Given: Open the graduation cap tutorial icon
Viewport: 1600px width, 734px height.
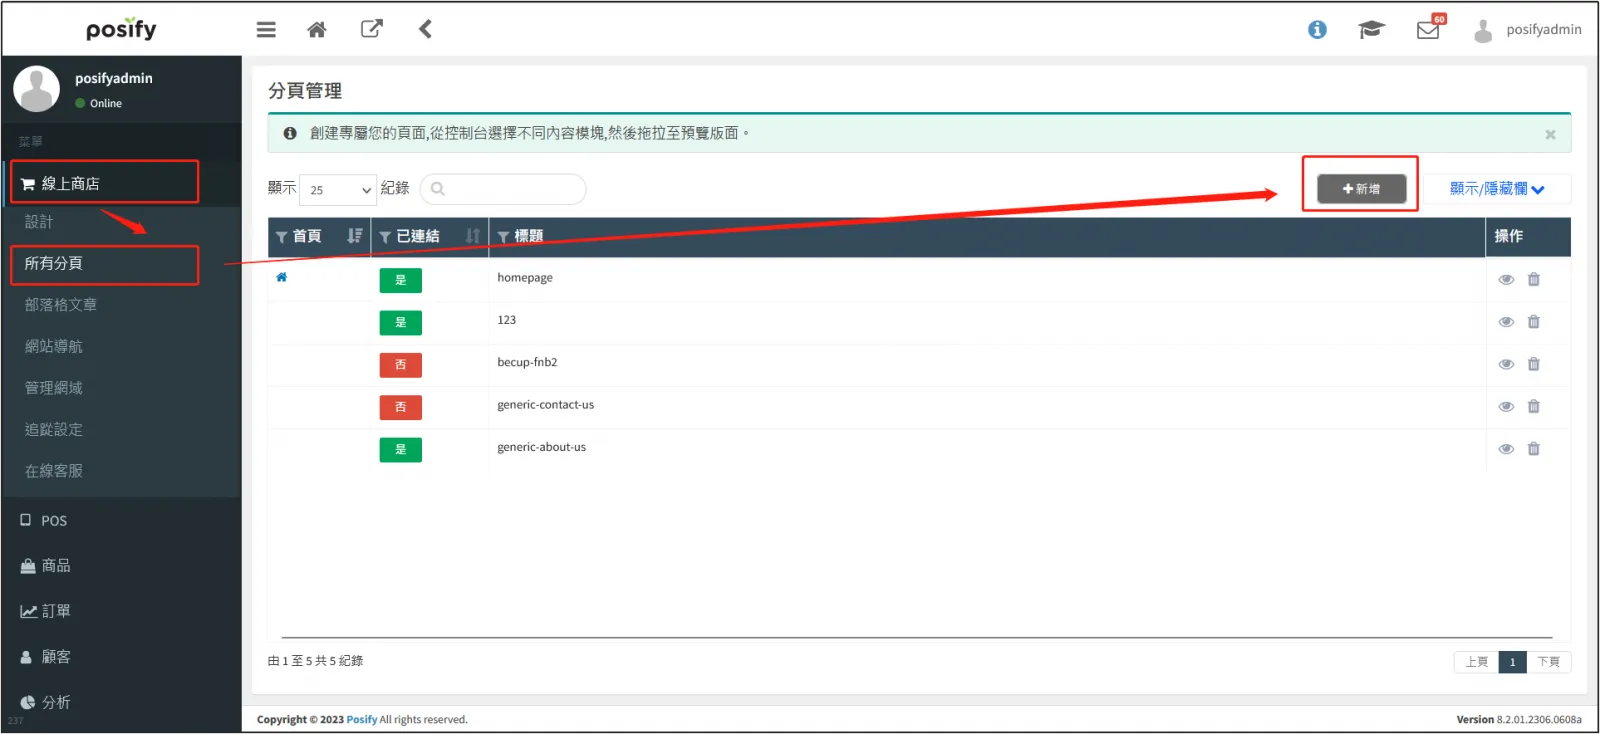Looking at the screenshot, I should [x=1371, y=30].
